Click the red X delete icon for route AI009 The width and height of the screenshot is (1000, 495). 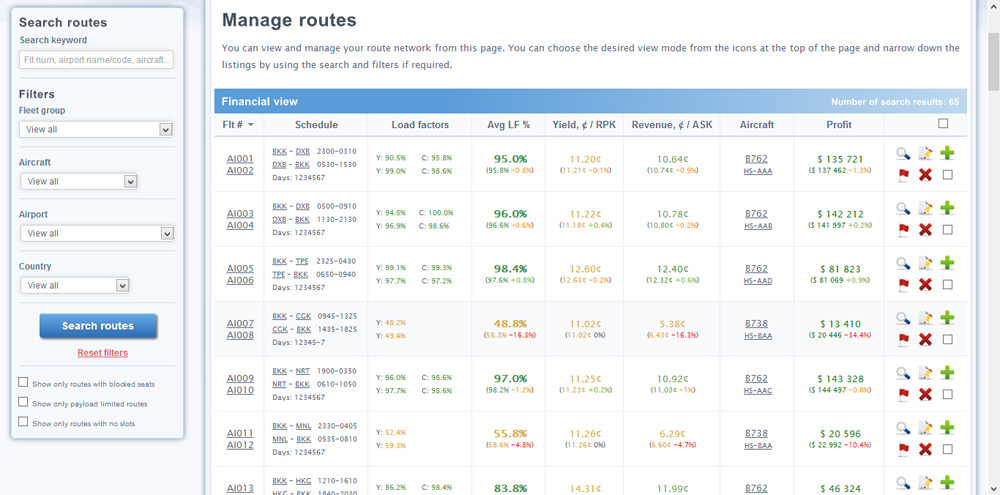[x=925, y=394]
